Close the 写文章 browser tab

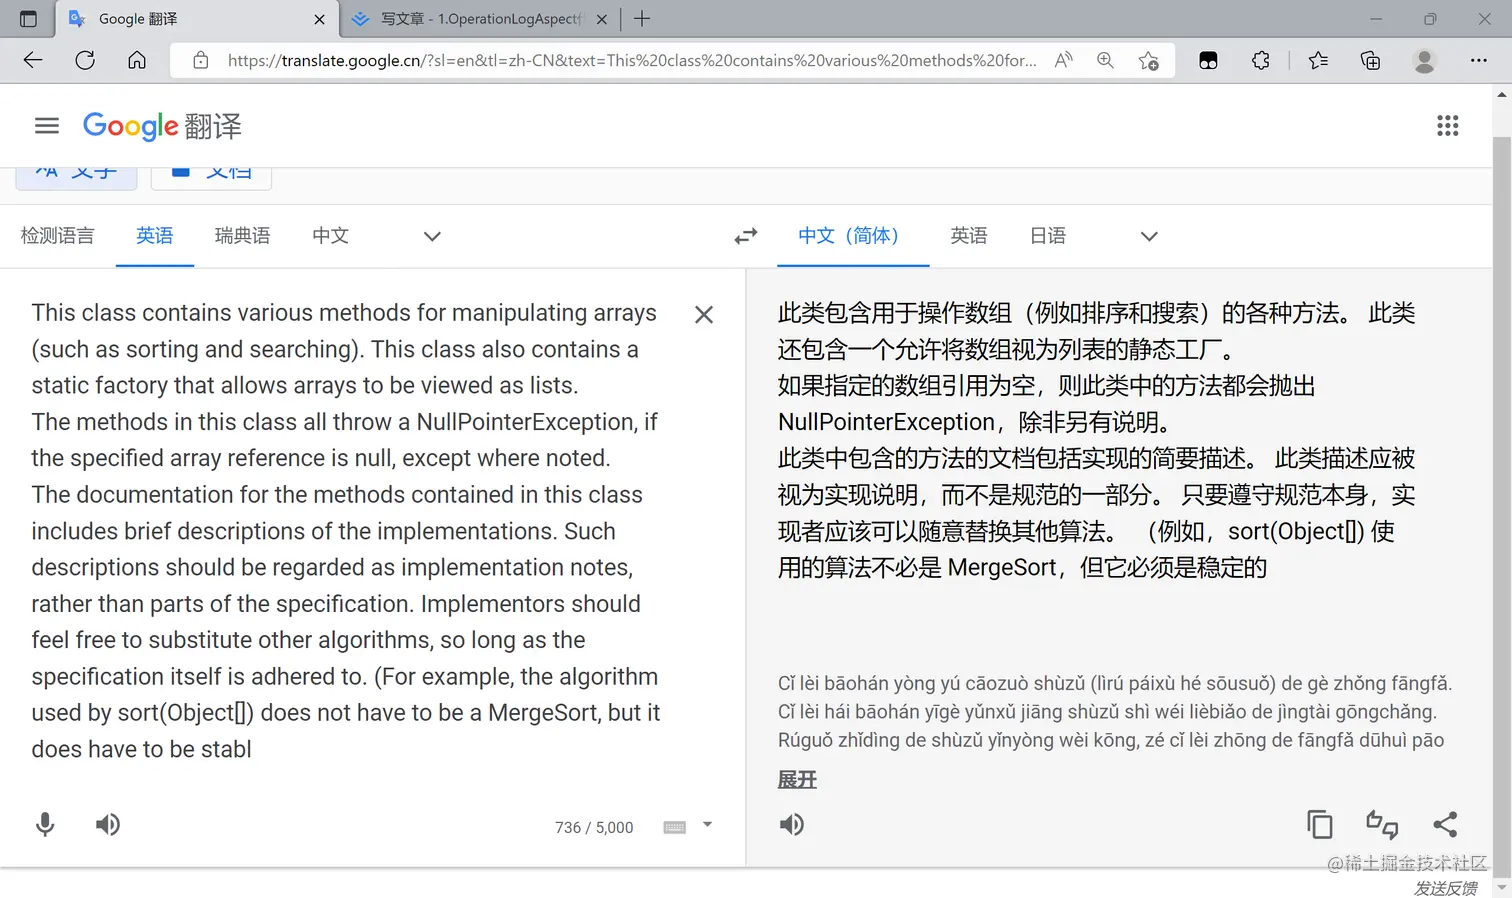tap(602, 19)
